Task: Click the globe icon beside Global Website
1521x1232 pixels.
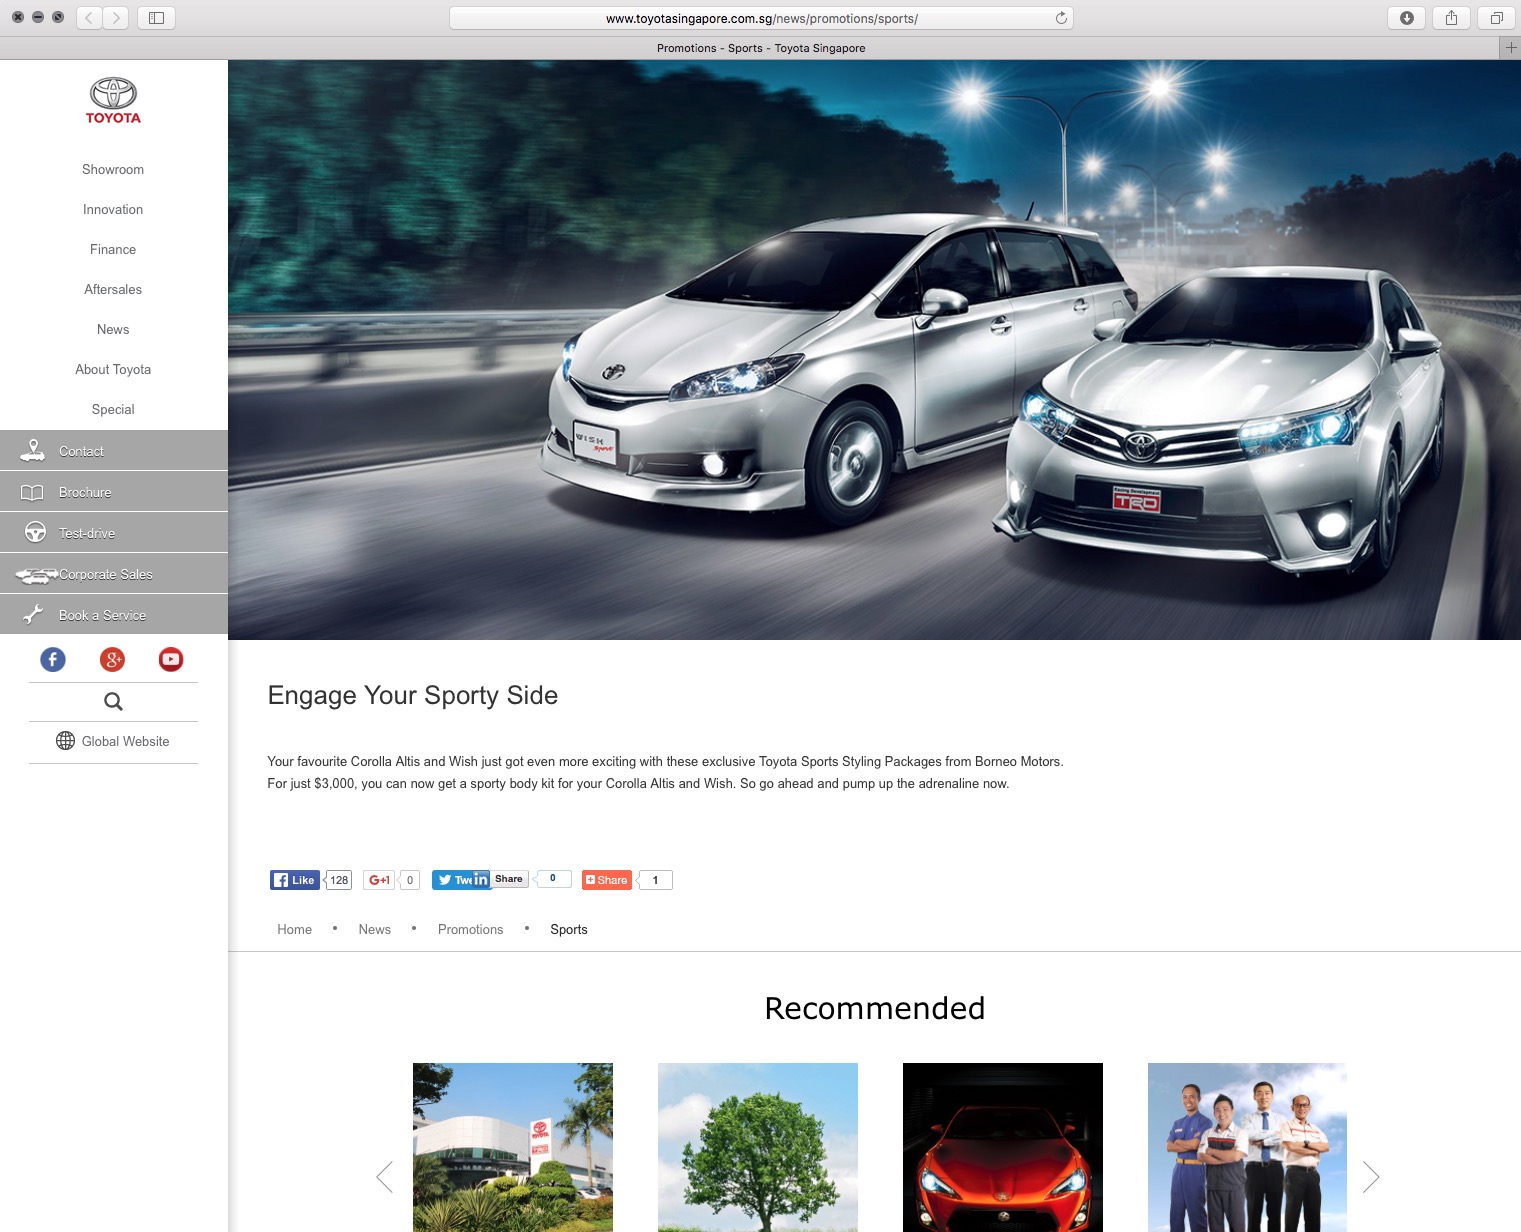Action: tap(66, 741)
